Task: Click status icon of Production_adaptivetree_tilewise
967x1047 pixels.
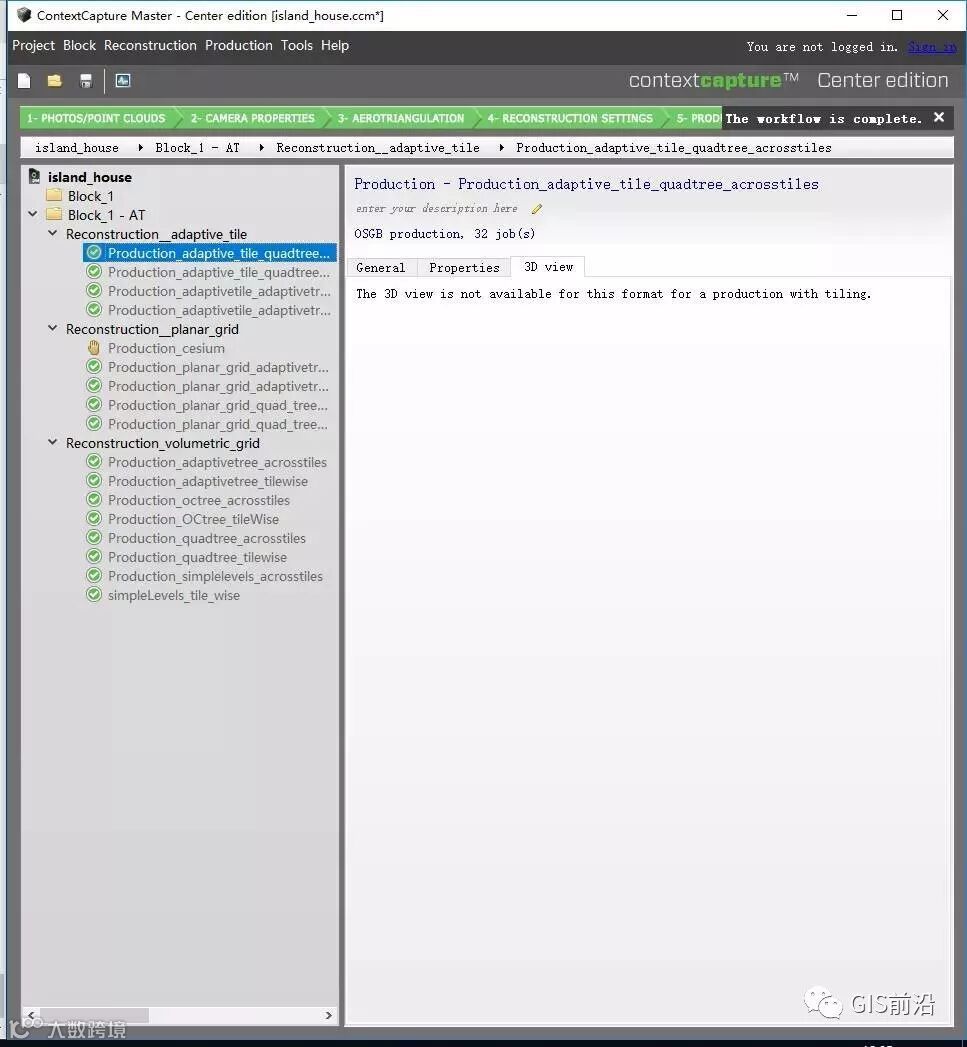Action: (x=94, y=481)
